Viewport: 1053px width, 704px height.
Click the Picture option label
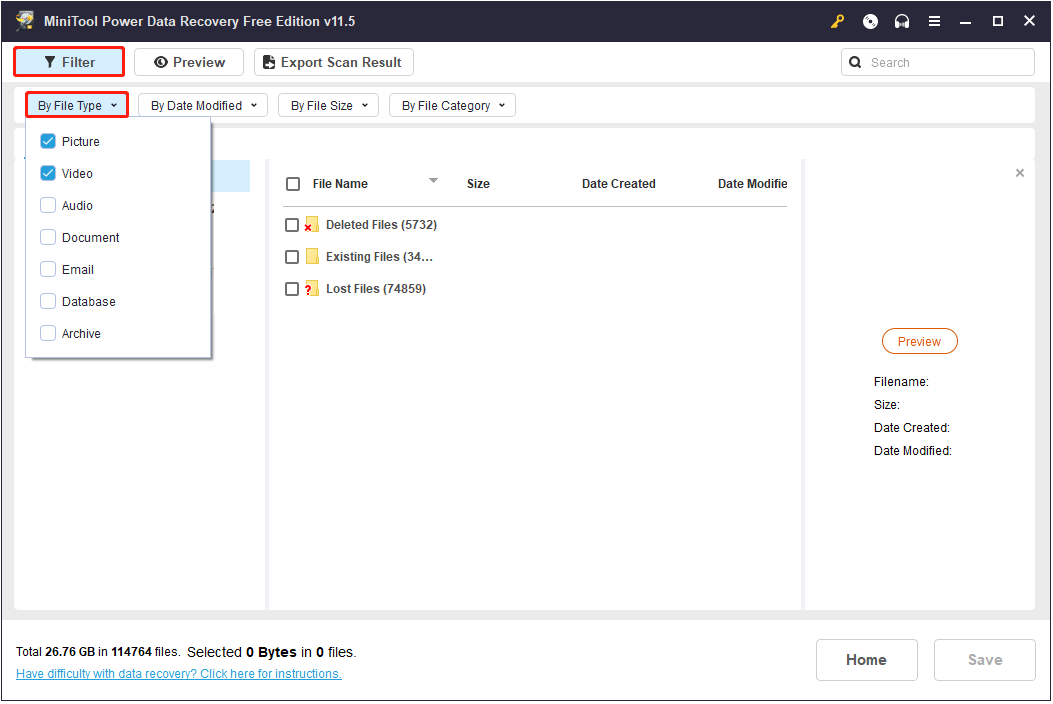[81, 142]
